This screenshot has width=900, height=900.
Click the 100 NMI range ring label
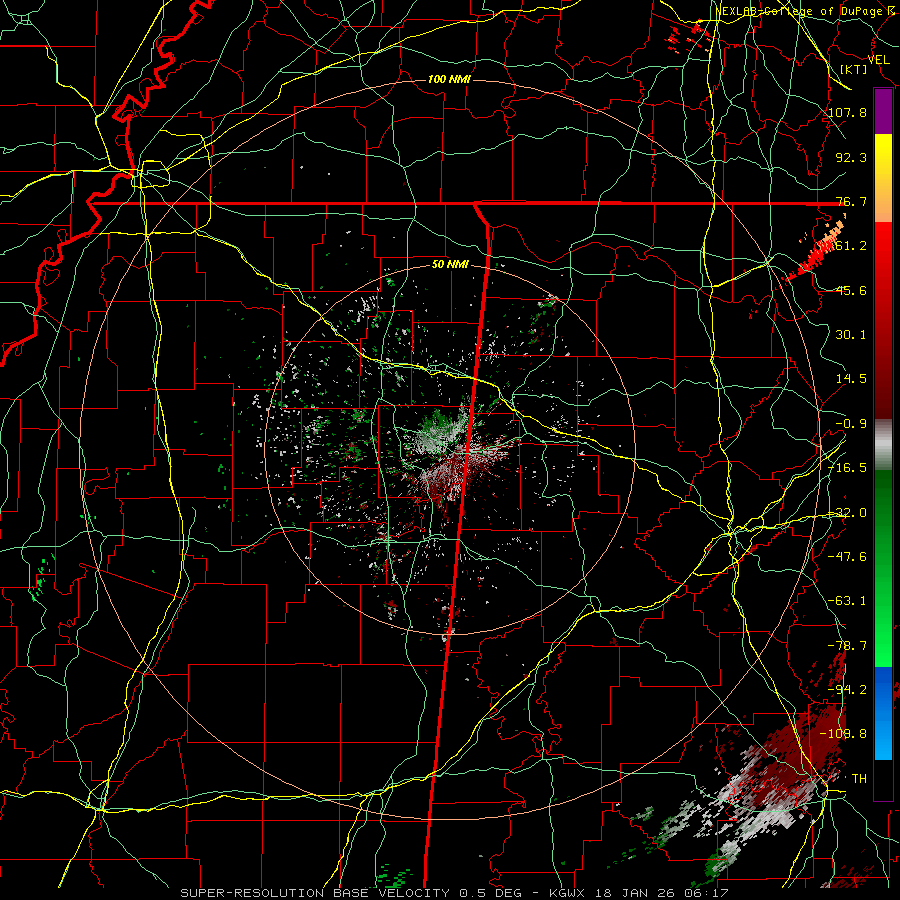[x=449, y=79]
